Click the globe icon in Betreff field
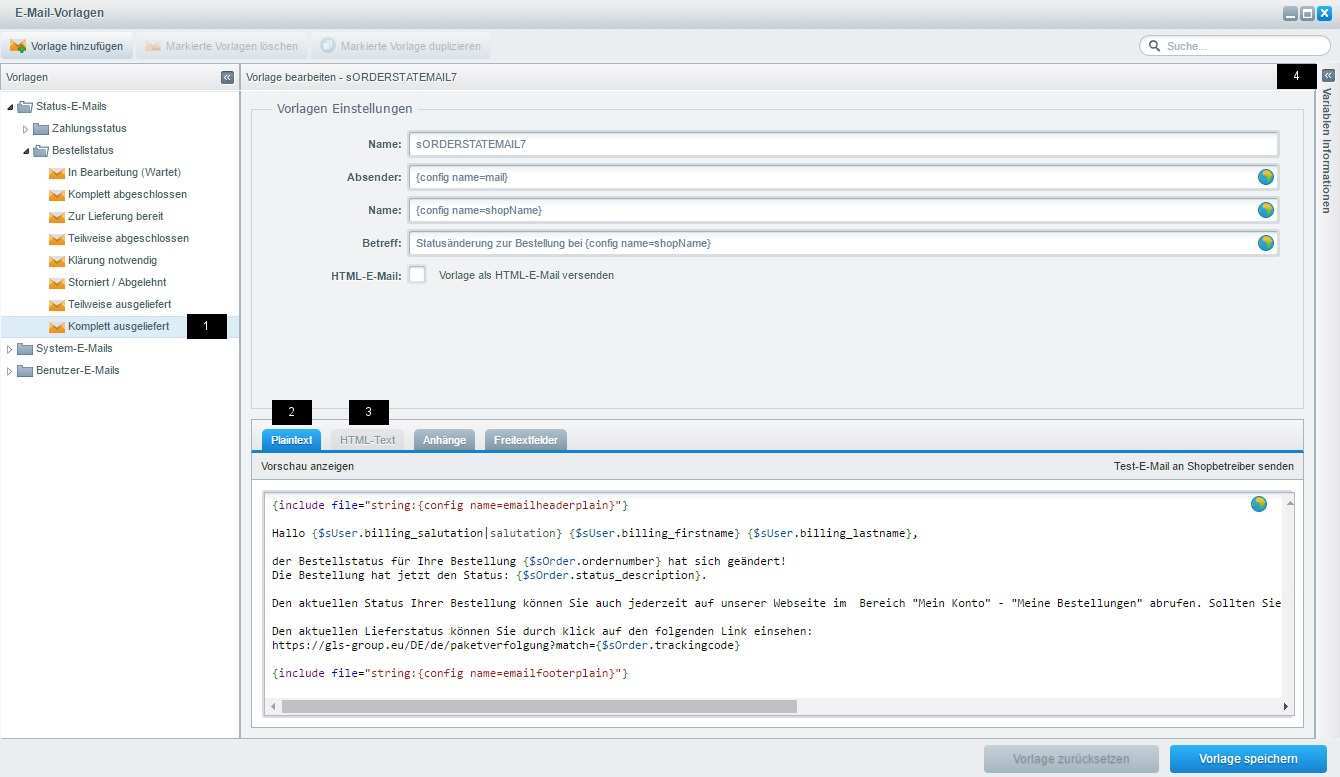This screenshot has height=777, width=1340. coord(1265,243)
